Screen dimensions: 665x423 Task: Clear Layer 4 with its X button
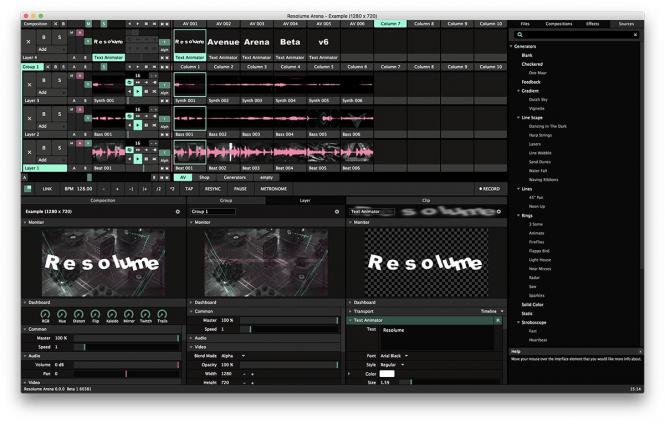28,42
